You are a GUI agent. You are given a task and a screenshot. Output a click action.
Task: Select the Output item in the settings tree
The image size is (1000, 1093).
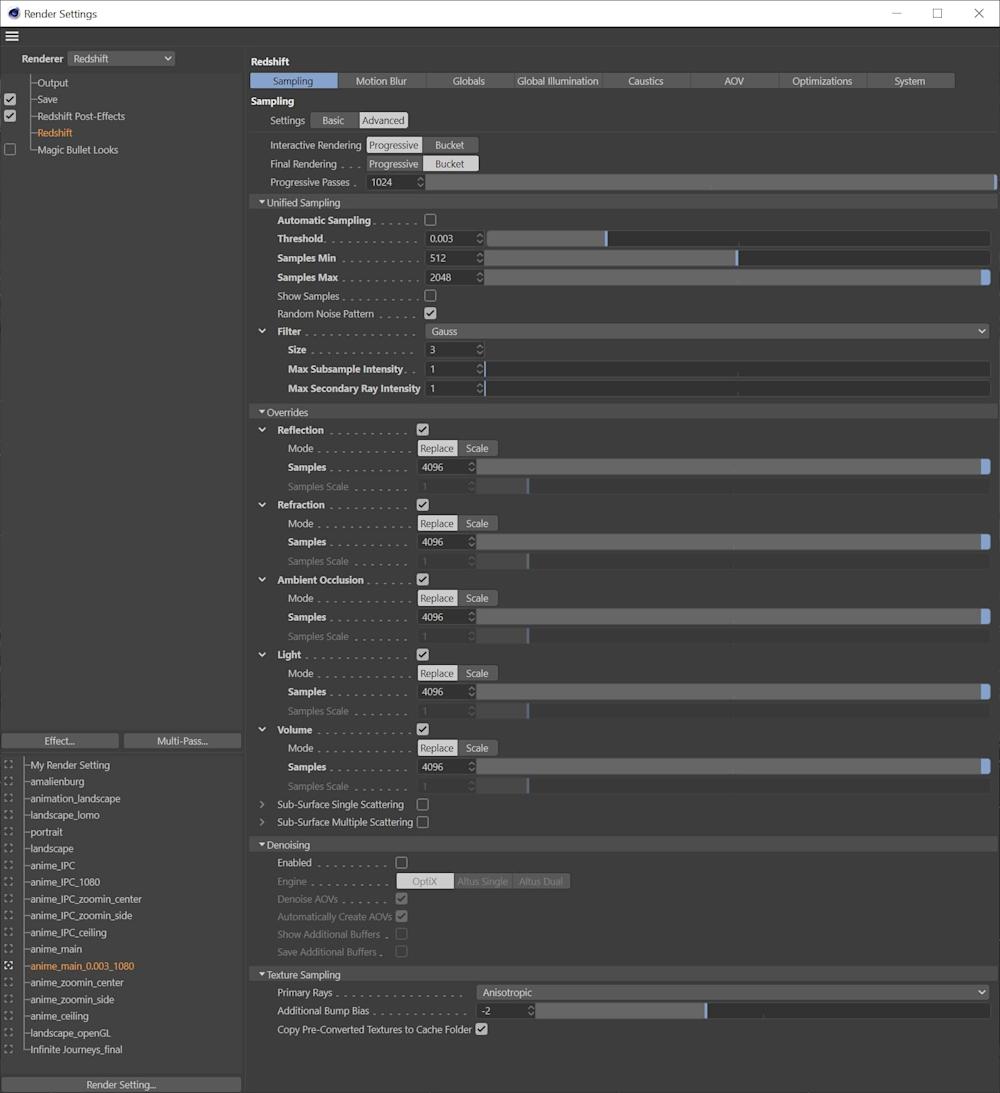53,83
